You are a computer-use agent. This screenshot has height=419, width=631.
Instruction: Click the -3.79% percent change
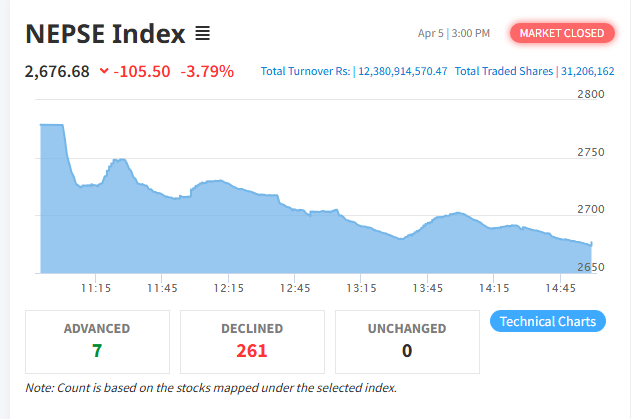pyautogui.click(x=207, y=72)
